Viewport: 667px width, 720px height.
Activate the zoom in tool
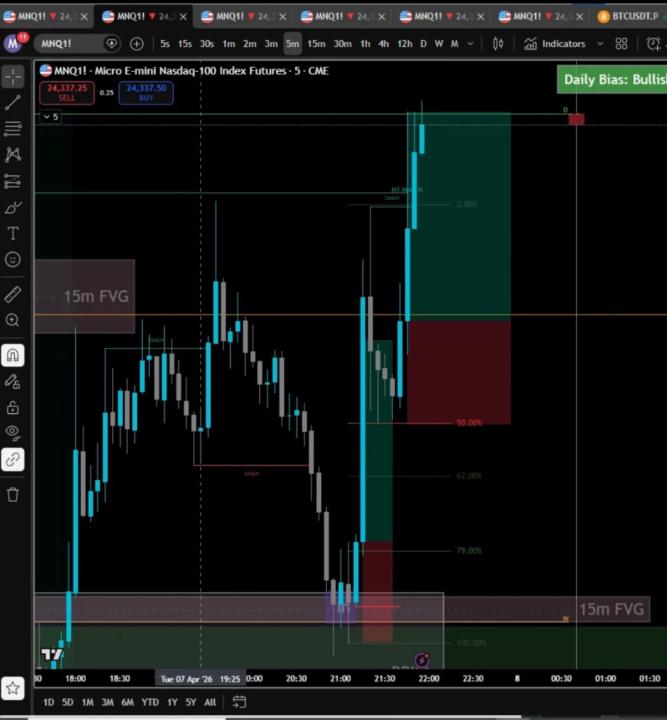(x=13, y=320)
